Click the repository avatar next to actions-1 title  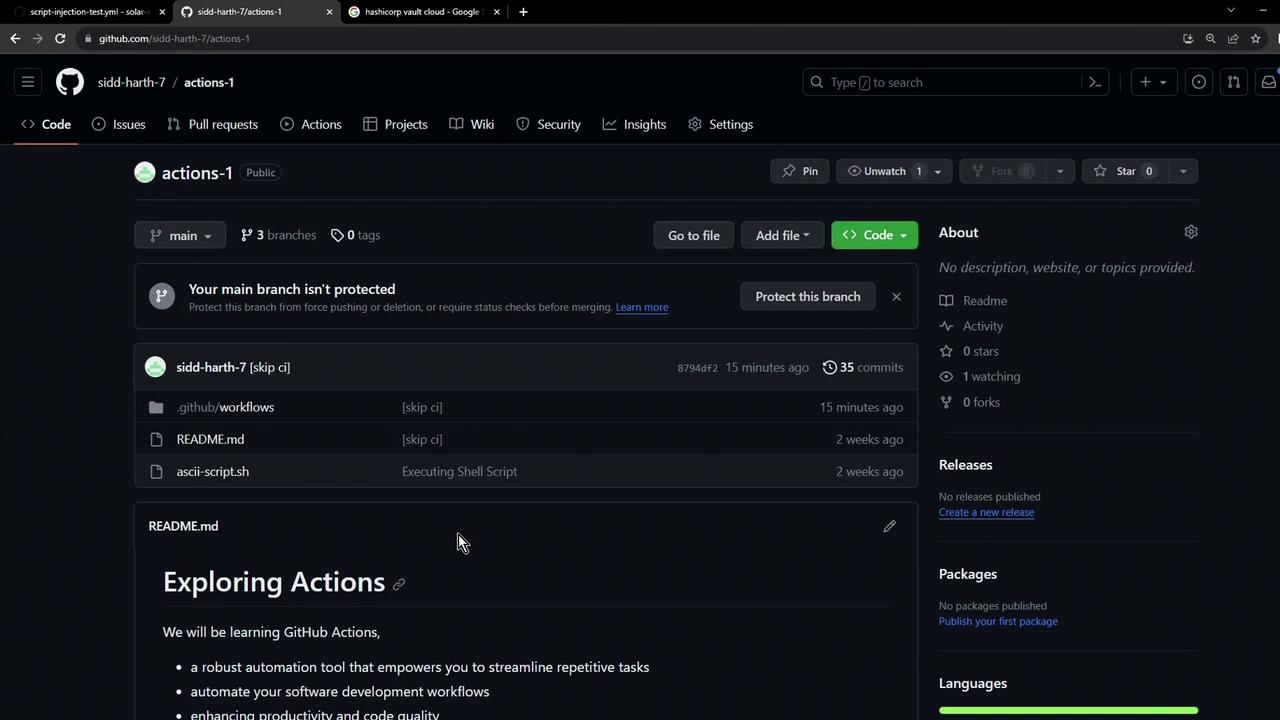click(145, 172)
